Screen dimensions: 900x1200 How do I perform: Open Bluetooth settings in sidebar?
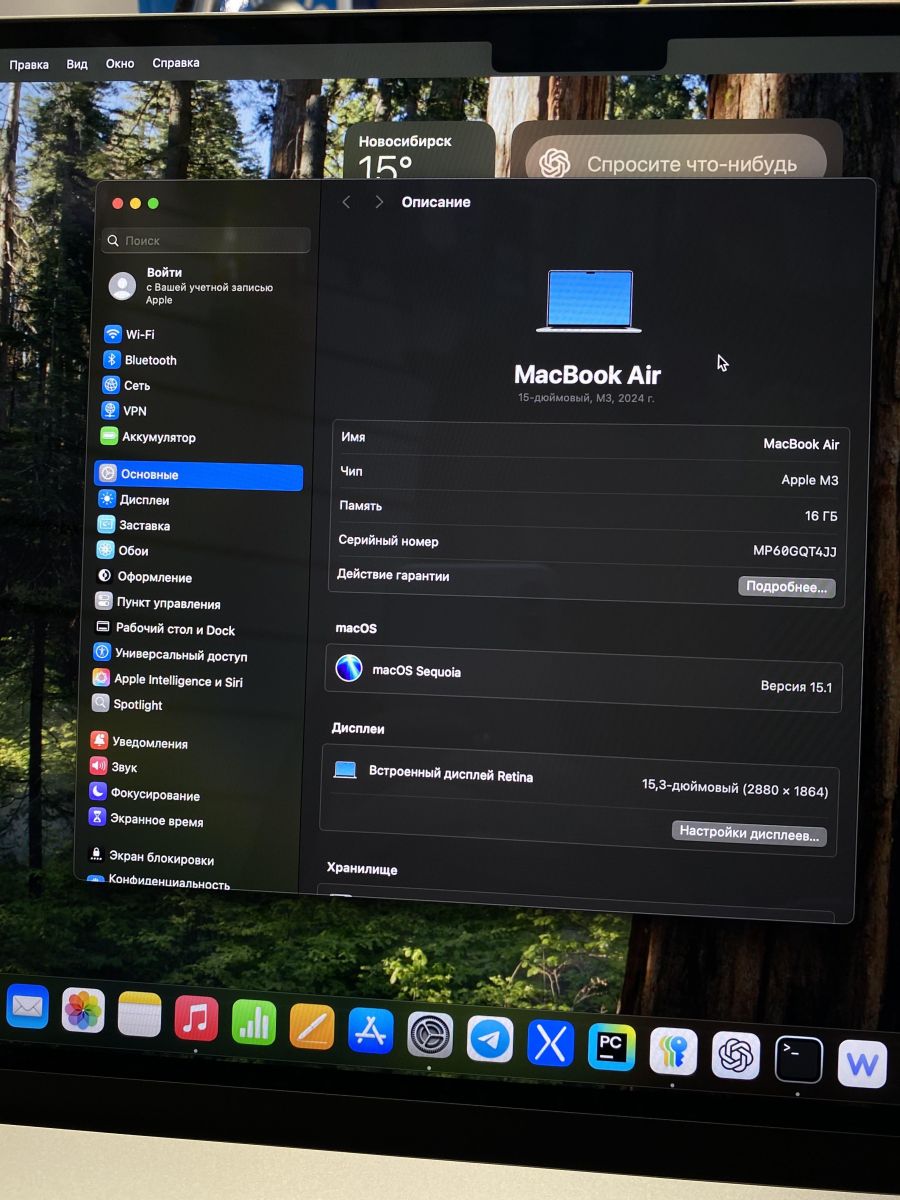pos(141,360)
